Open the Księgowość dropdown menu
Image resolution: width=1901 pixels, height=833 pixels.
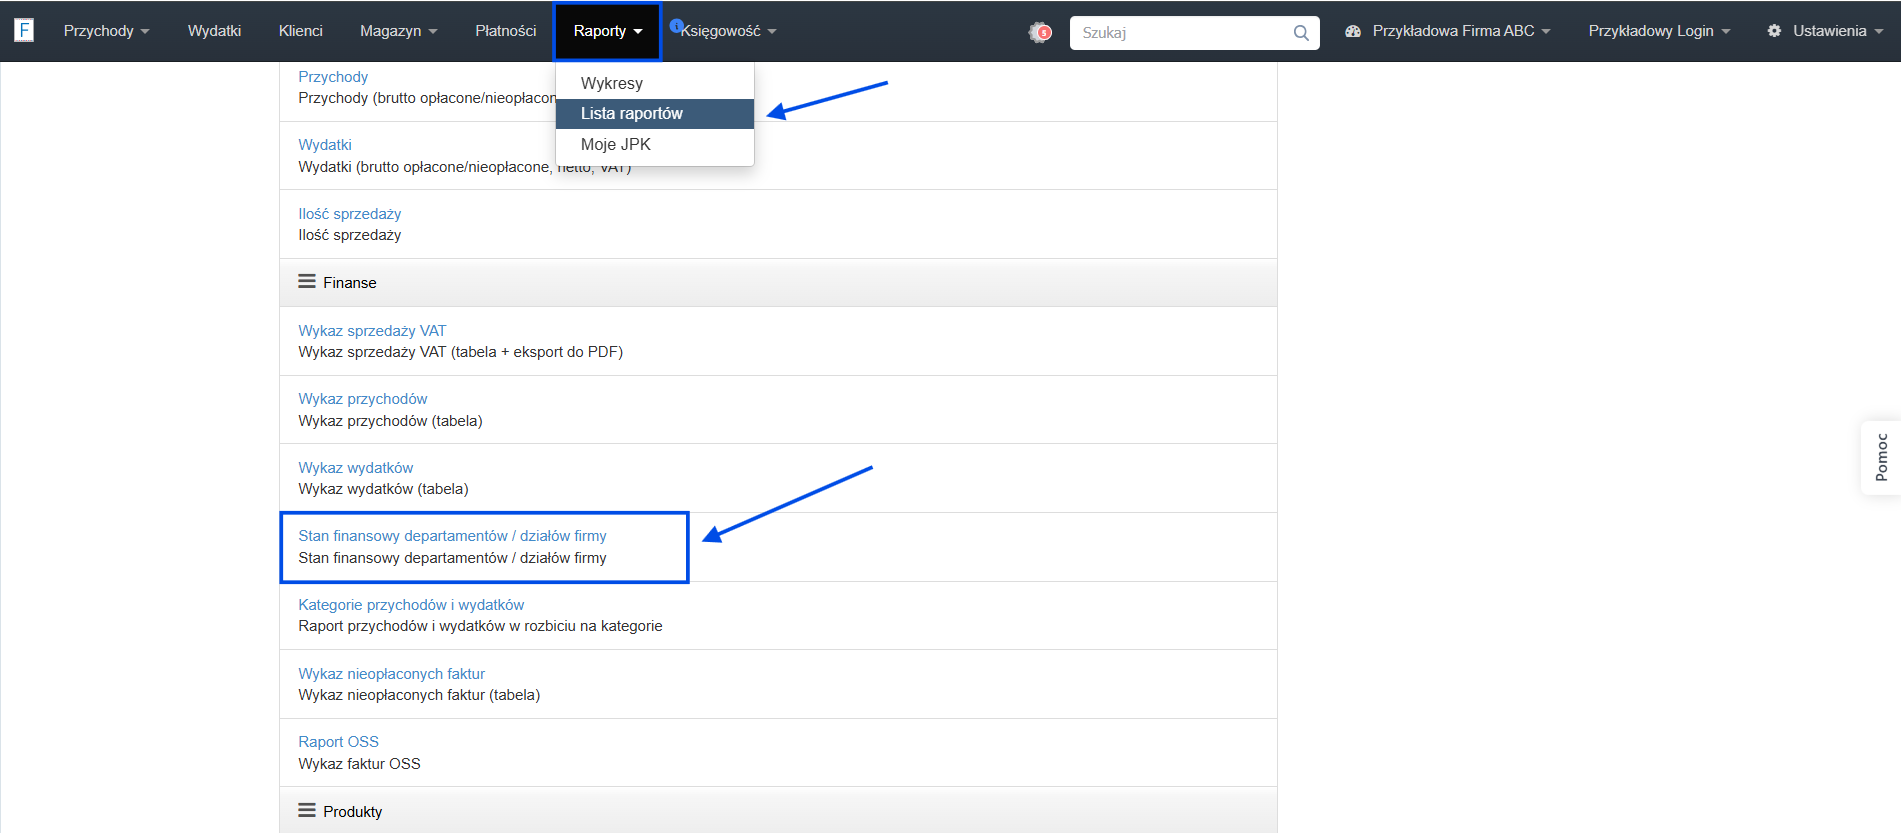[728, 31]
